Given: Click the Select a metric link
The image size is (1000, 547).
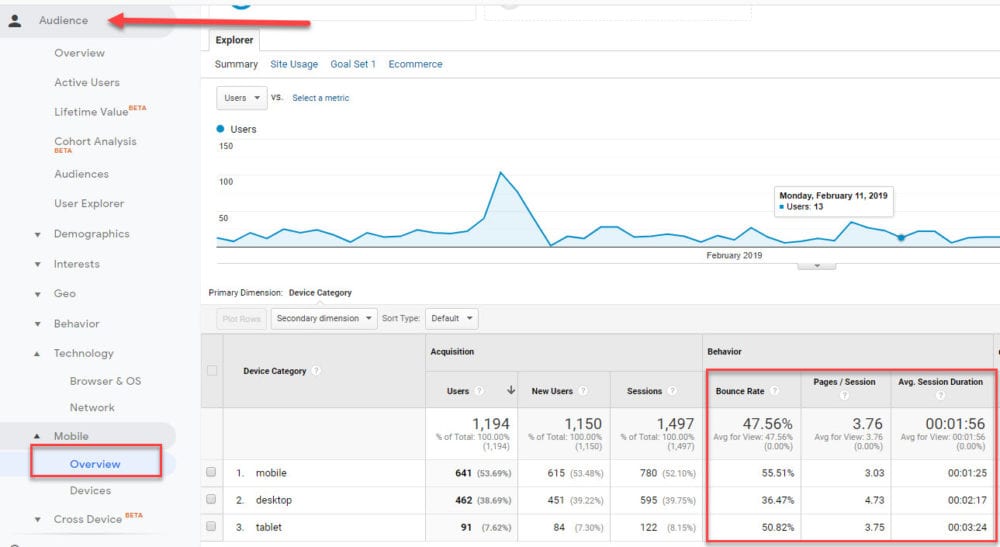Looking at the screenshot, I should point(320,98).
